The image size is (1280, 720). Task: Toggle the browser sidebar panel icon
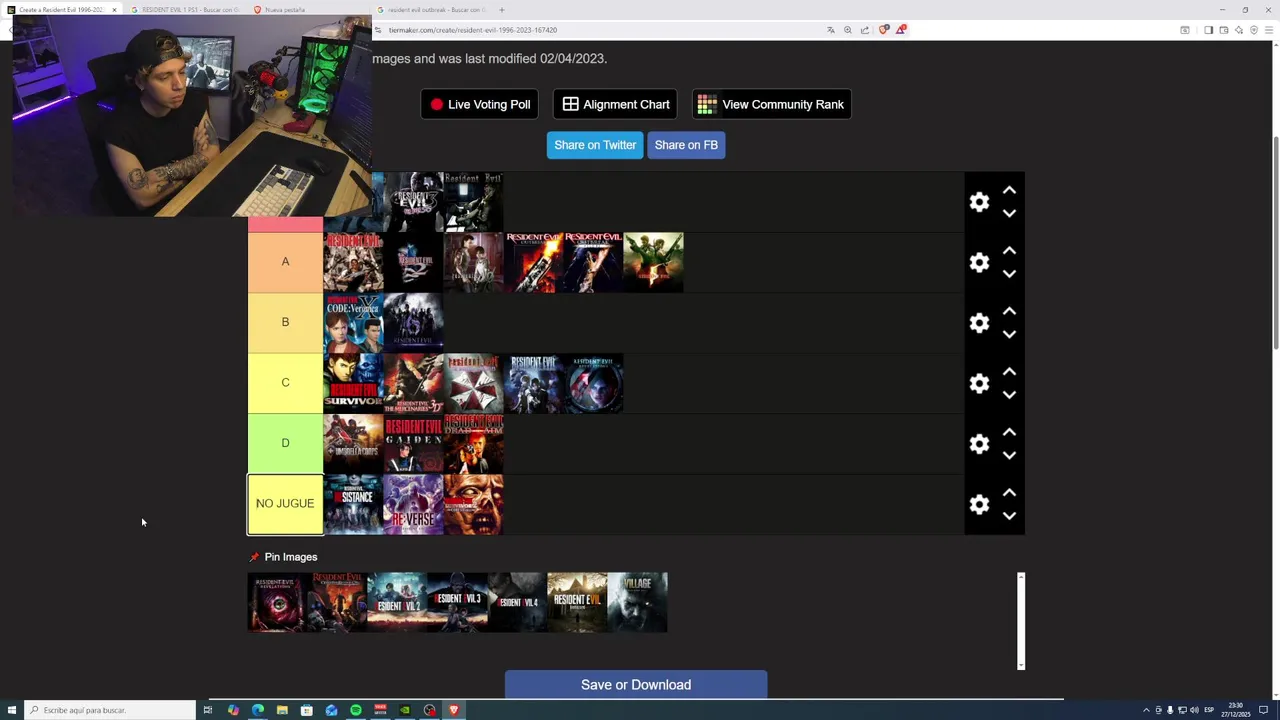tap(1208, 30)
